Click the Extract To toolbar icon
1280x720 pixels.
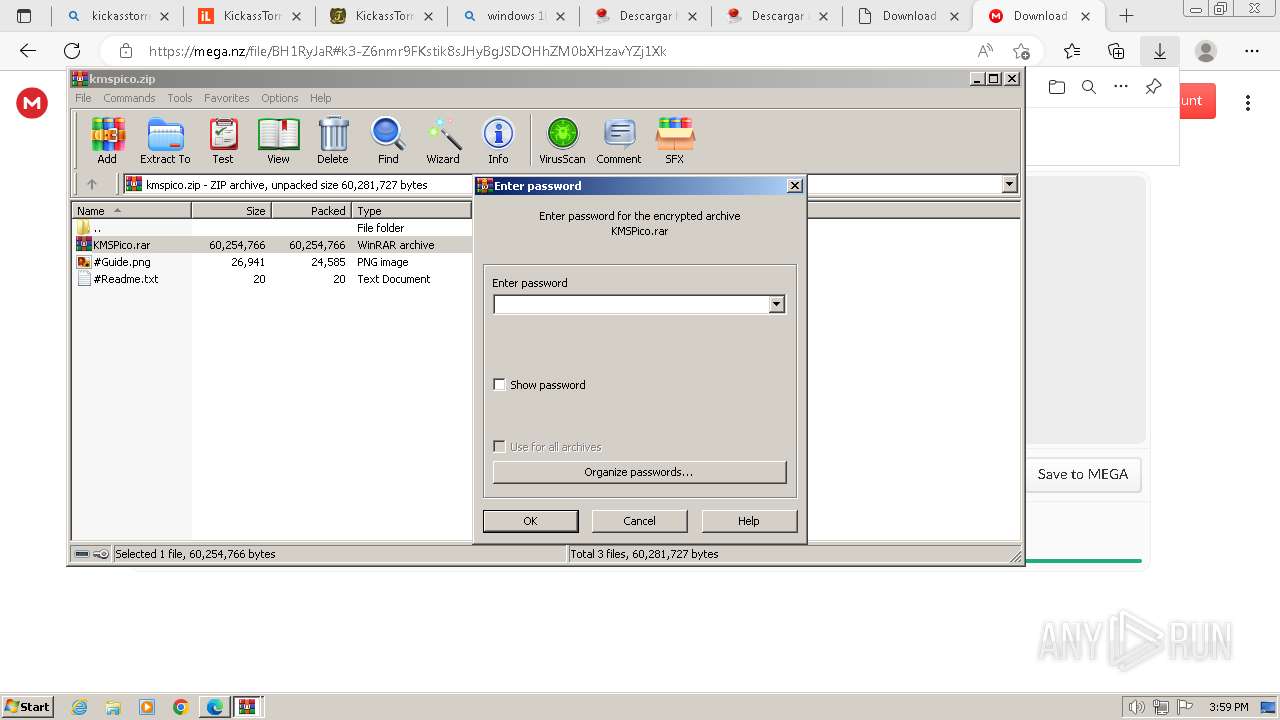[x=165, y=141]
